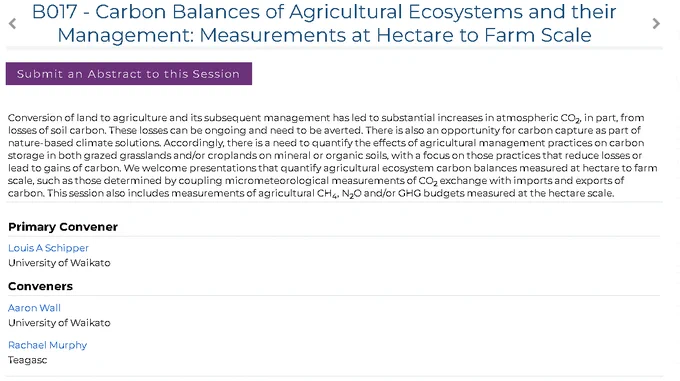Viewport: 680px width, 381px height.
Task: Click the Teagasc affiliation text
Action: (27, 360)
